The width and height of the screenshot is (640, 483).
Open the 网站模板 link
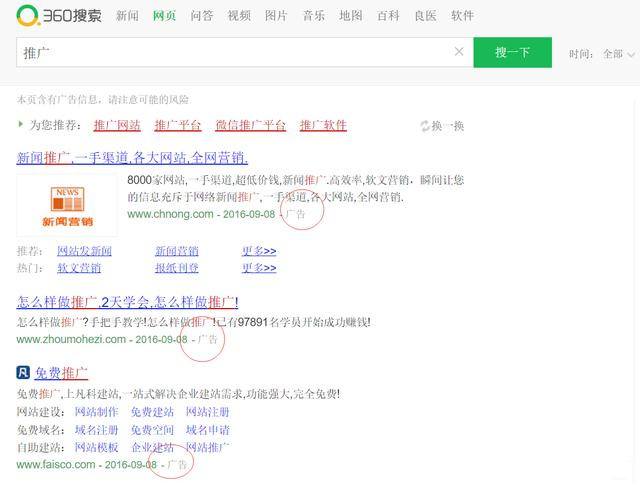coord(96,447)
